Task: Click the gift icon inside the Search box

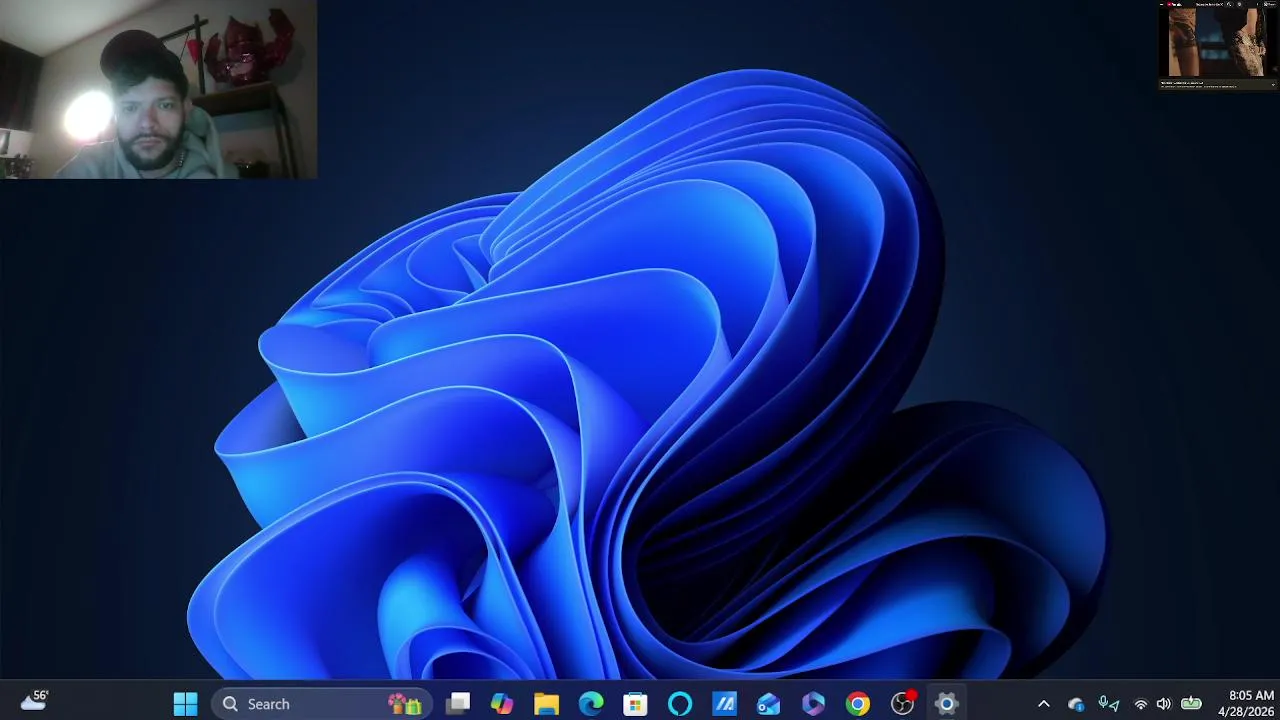Action: point(405,704)
